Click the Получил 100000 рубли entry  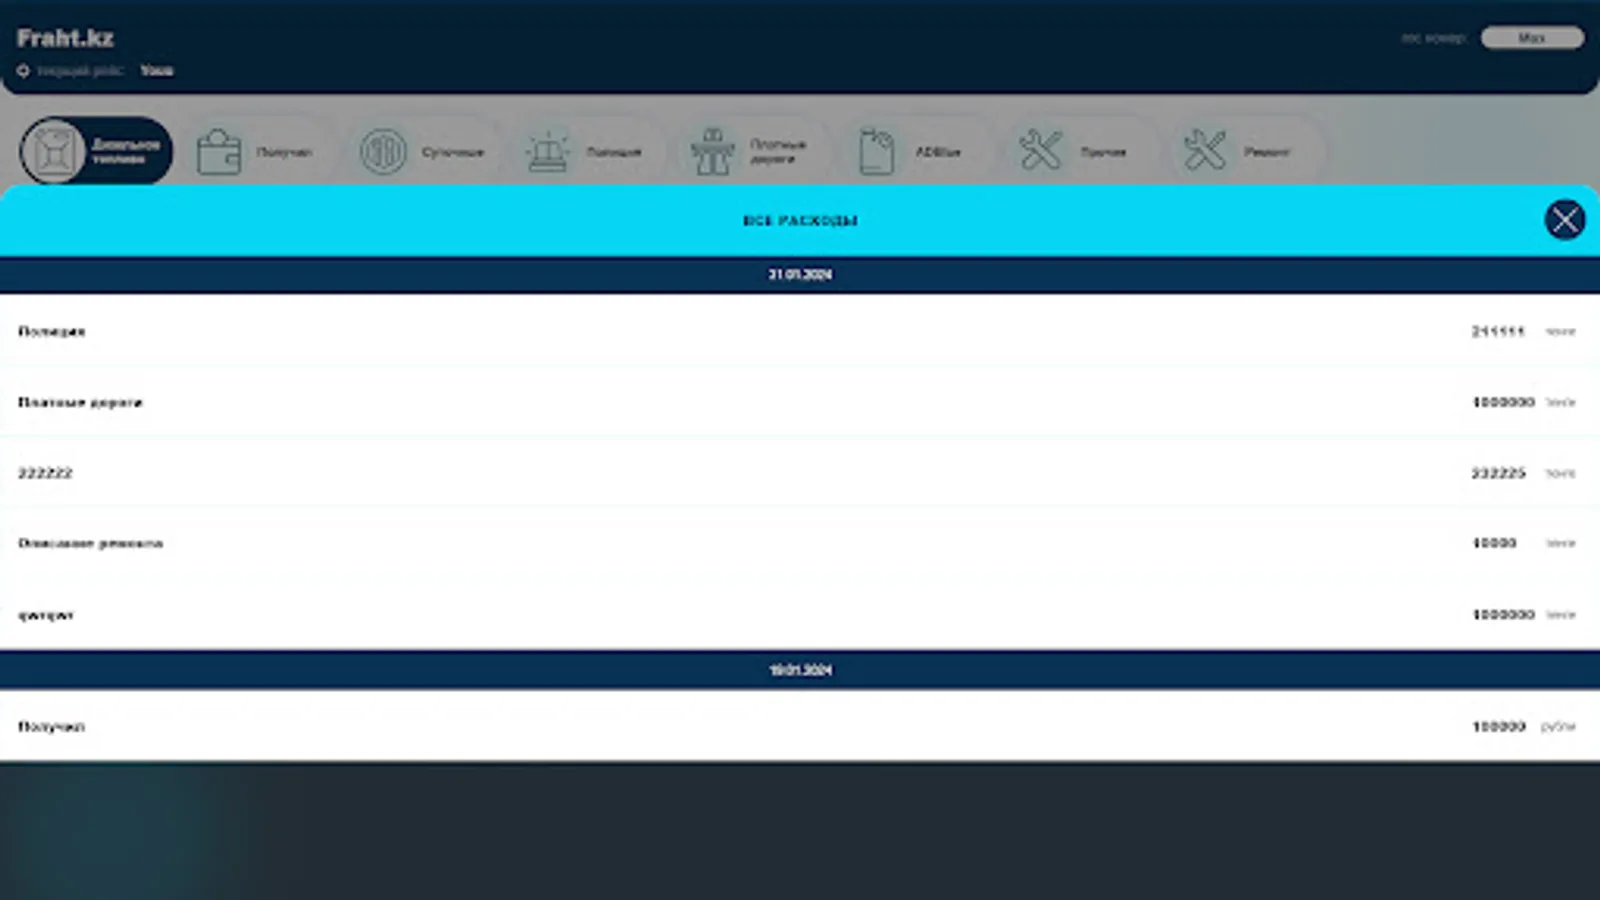coord(800,727)
